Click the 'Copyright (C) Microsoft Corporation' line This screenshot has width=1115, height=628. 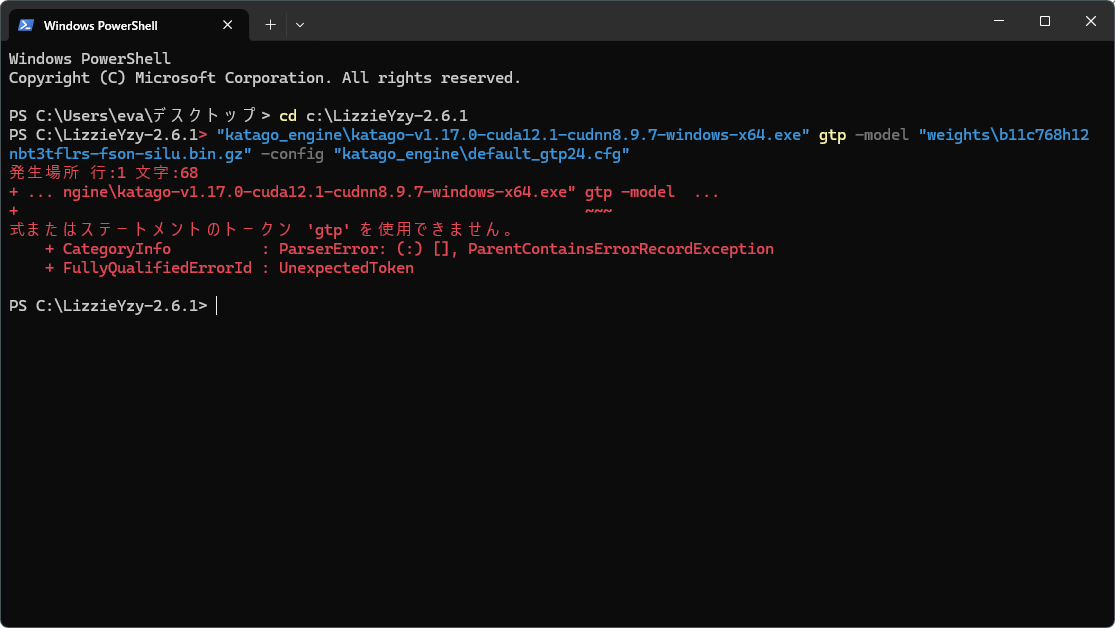point(265,78)
